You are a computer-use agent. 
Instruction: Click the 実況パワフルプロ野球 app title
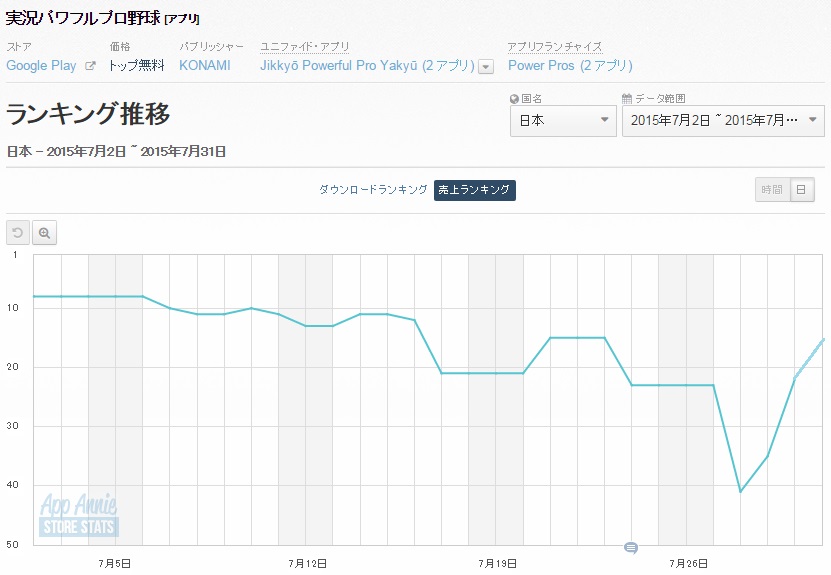click(83, 18)
